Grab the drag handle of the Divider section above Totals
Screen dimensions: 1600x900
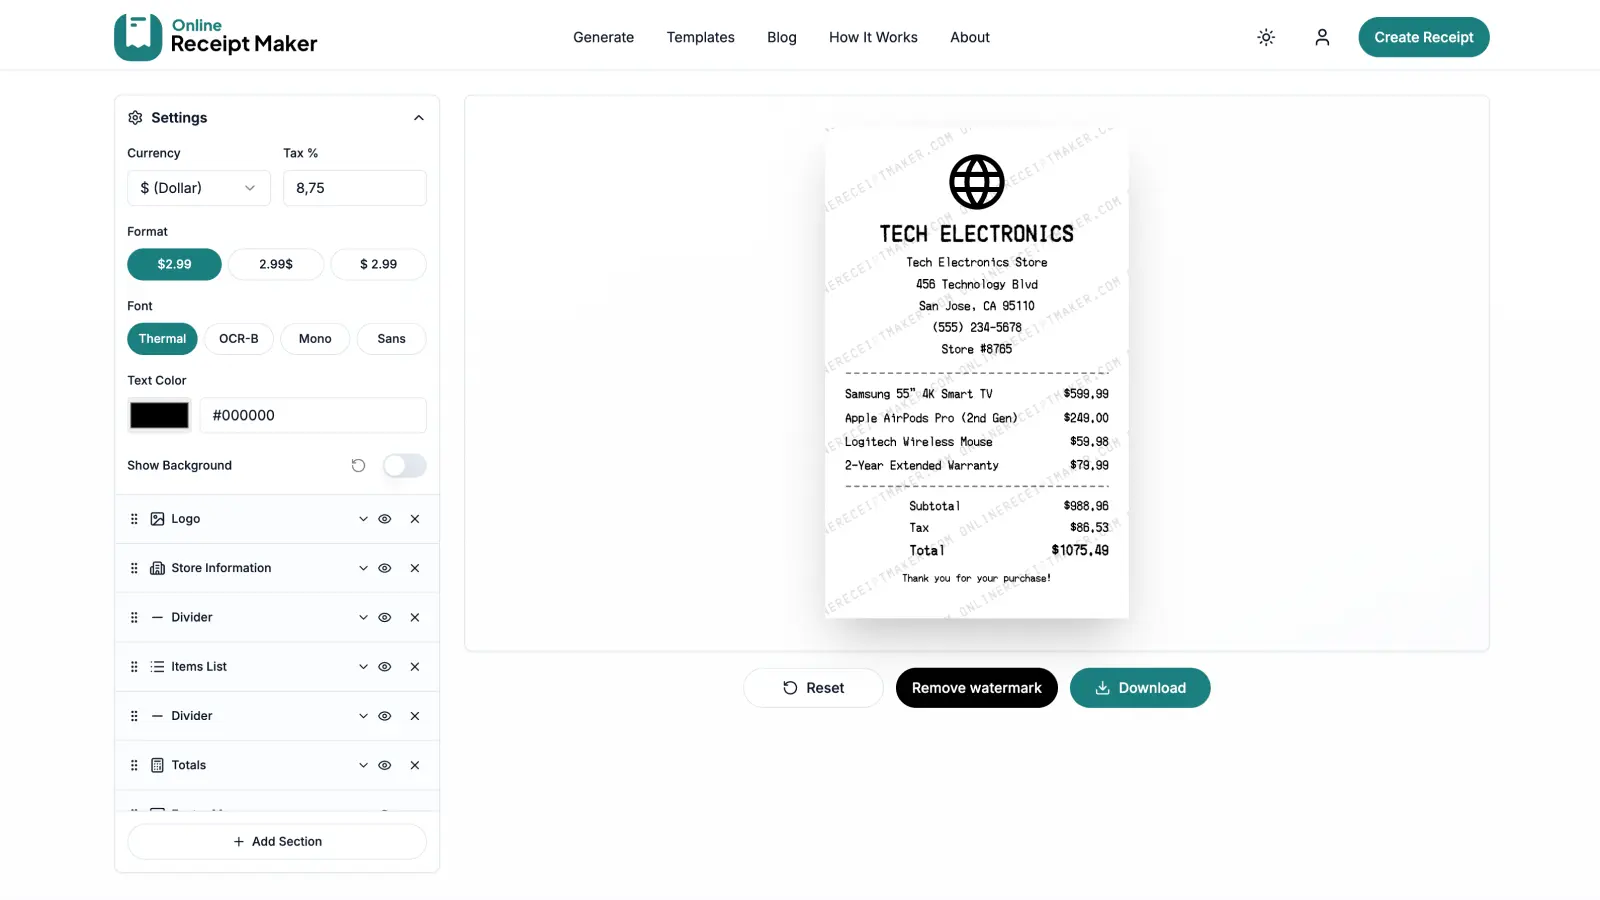134,716
